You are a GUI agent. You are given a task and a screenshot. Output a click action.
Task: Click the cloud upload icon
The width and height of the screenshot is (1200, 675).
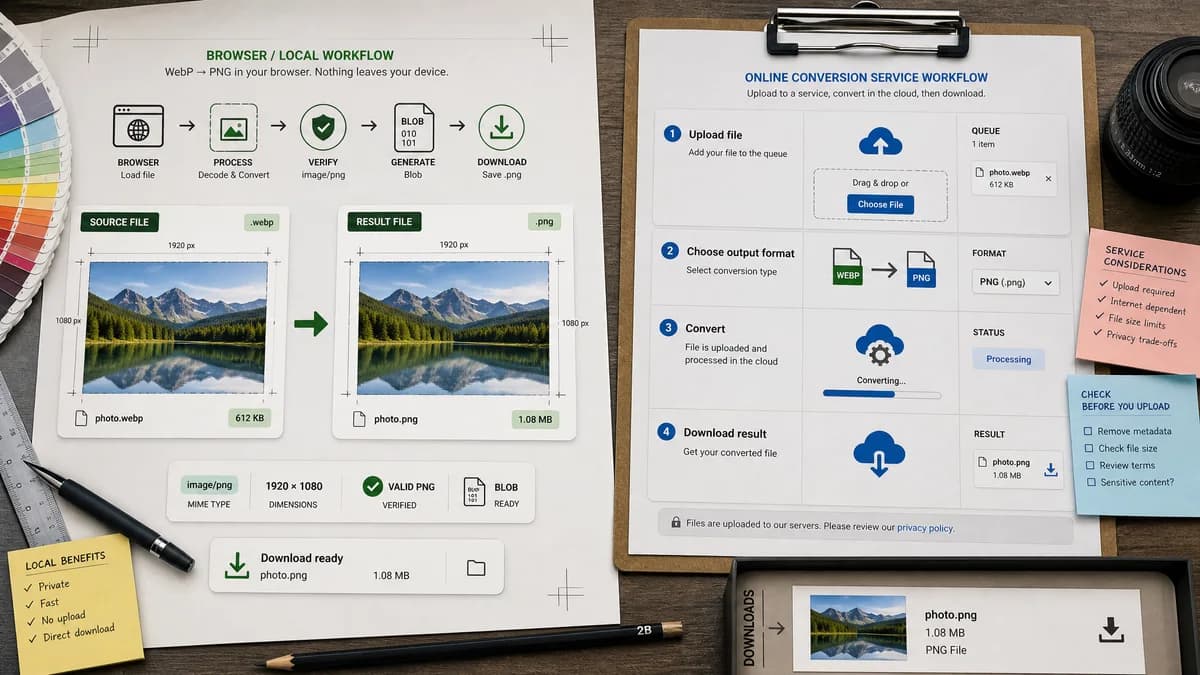click(880, 142)
